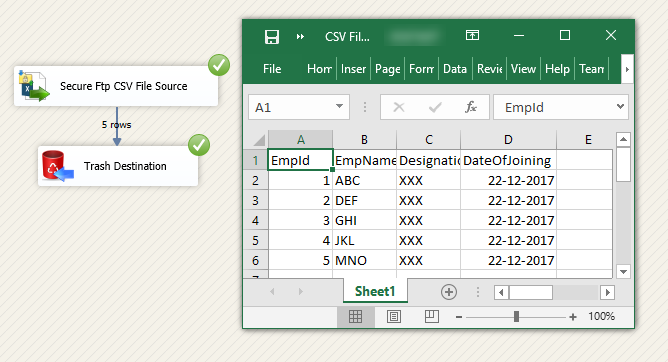
Task: Select the Sheet1 worksheet tab
Action: (x=375, y=291)
